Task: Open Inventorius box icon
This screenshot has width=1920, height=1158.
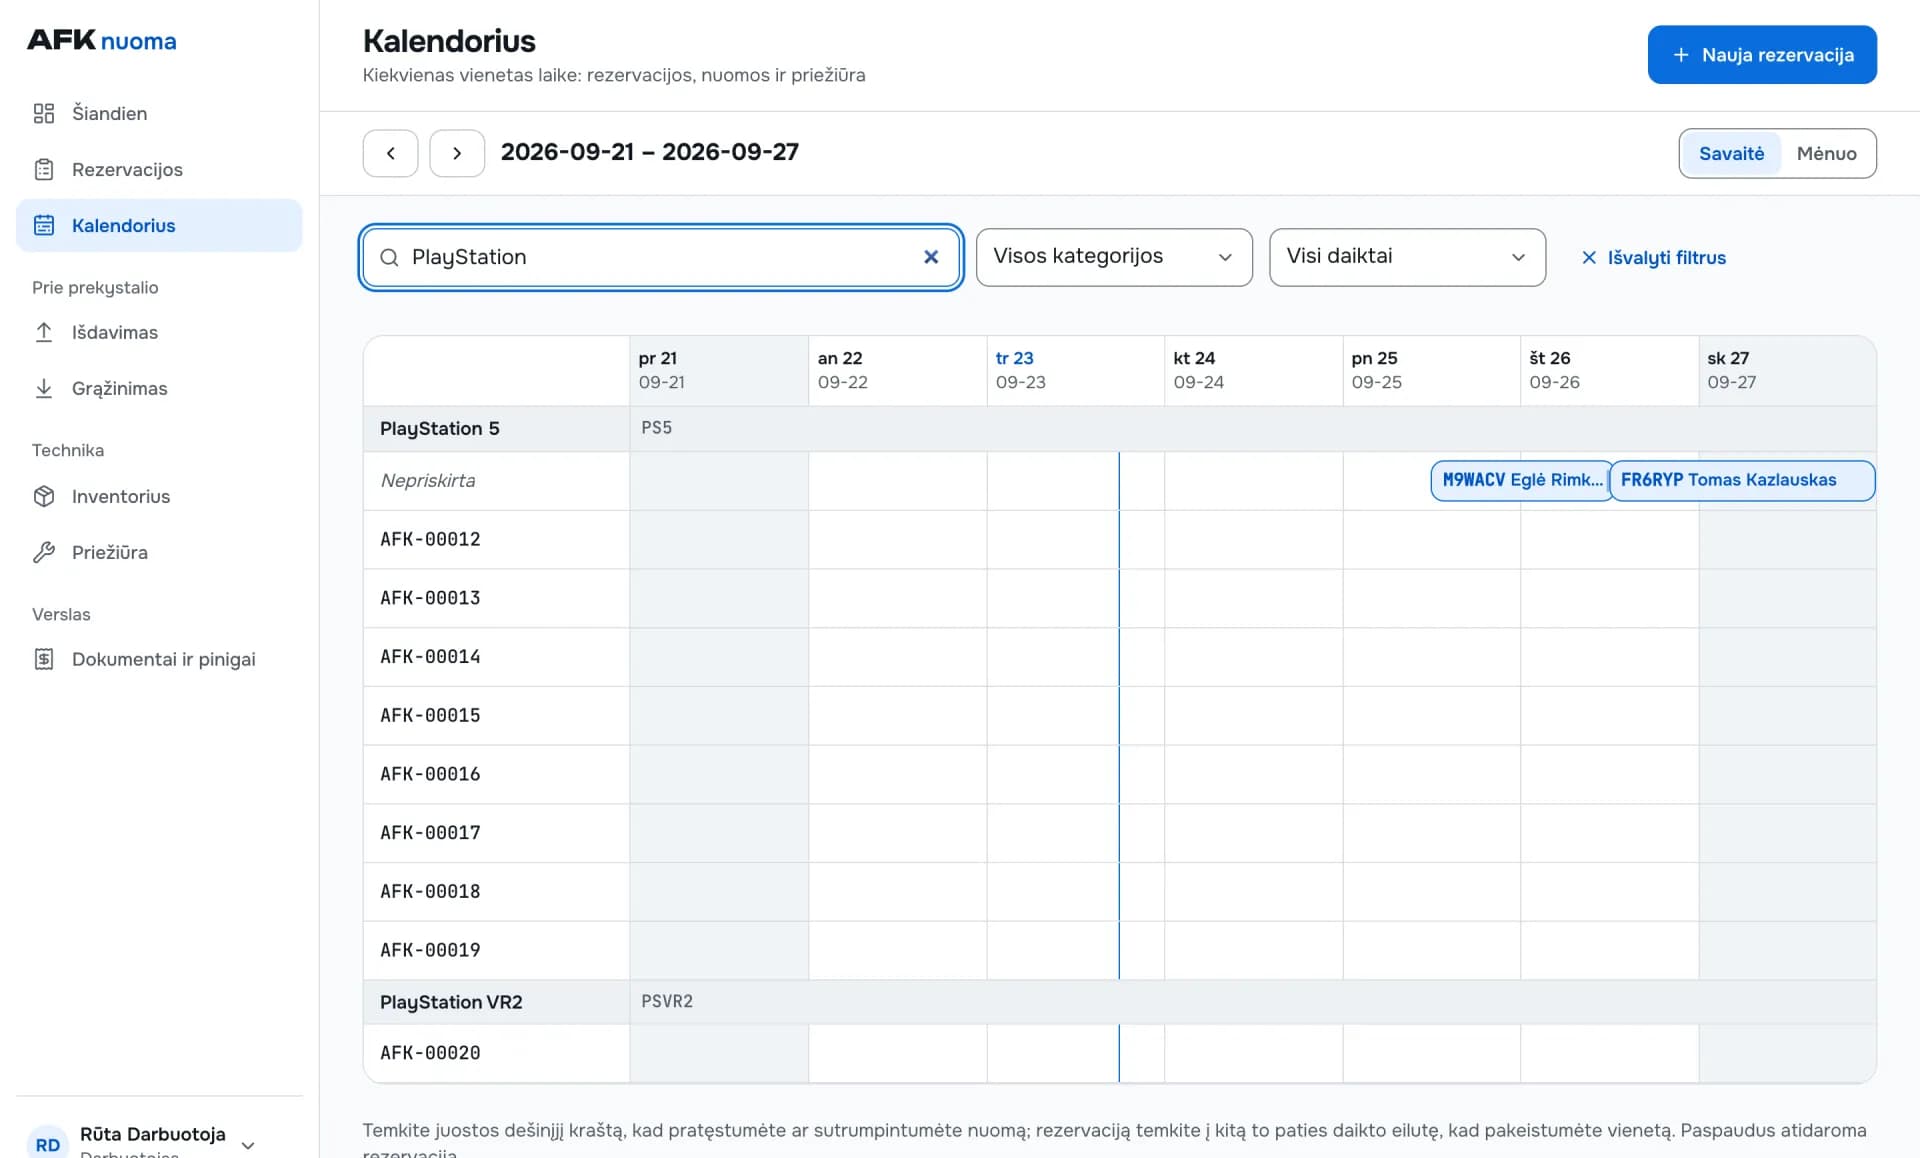Action: click(x=44, y=496)
